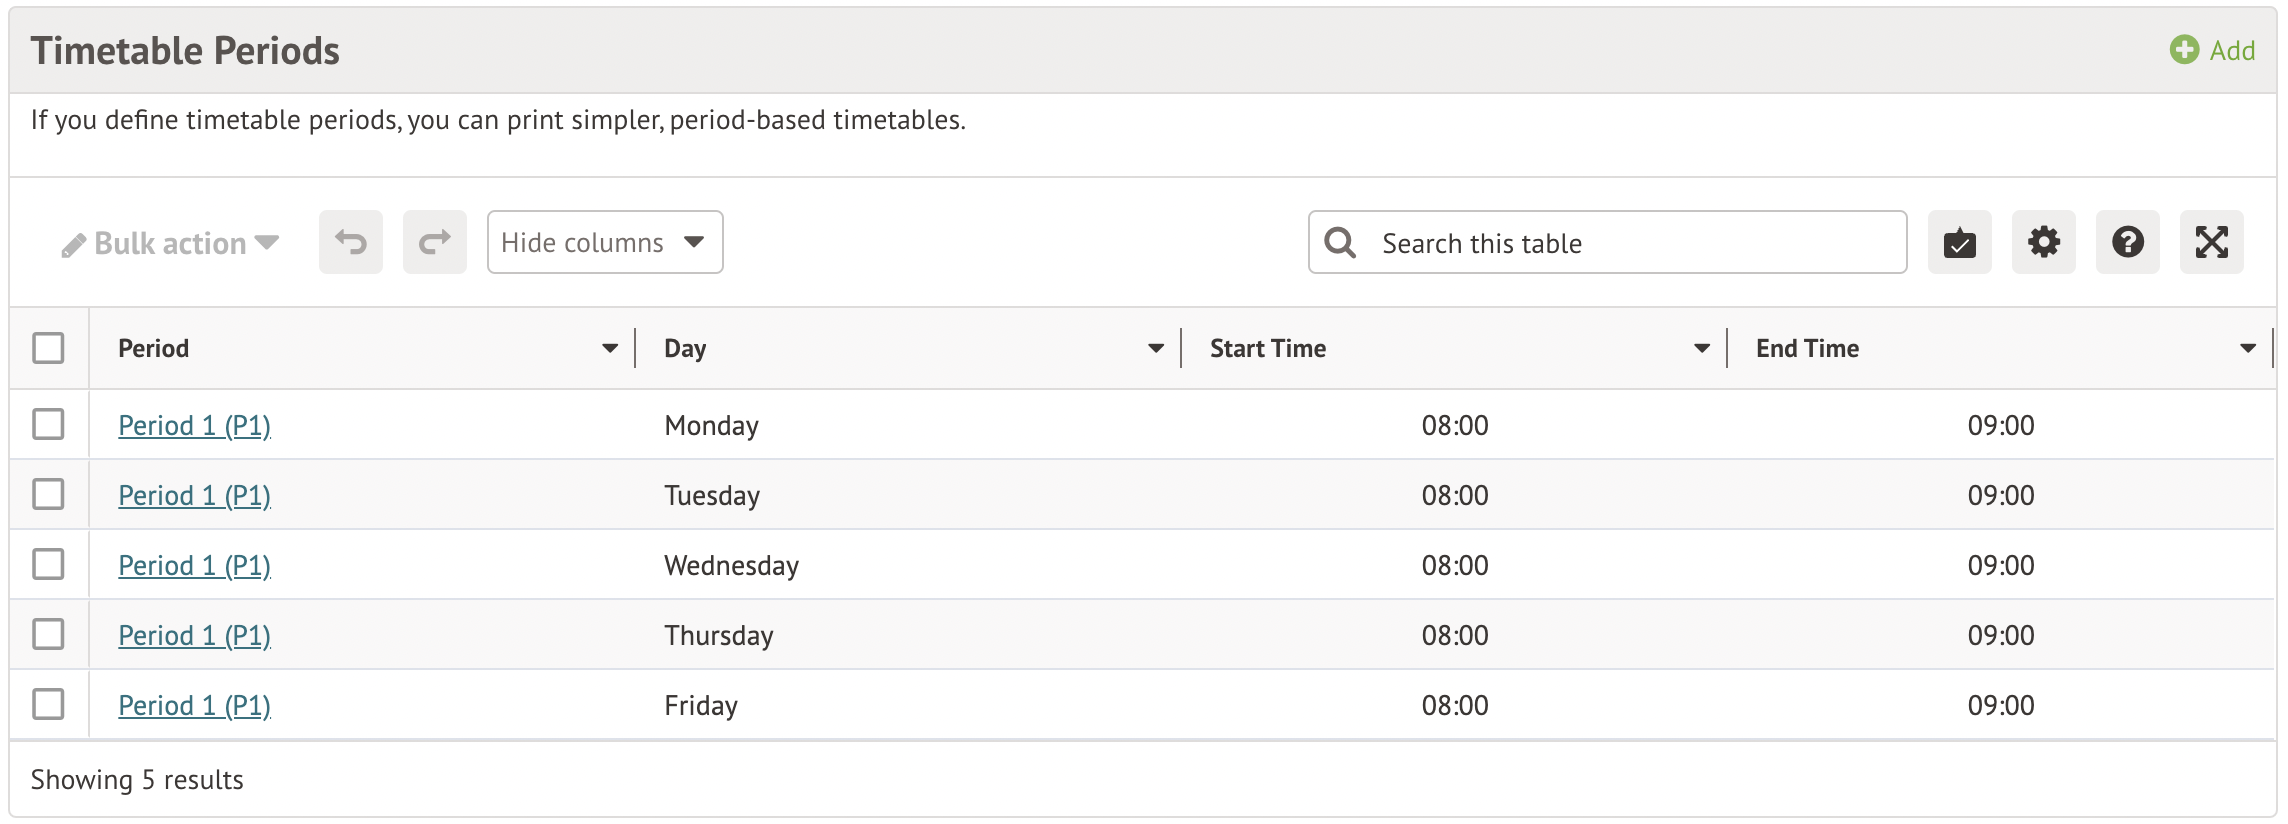Screen dimensions: 2288x824
Task: Click the redo arrow icon
Action: 435,242
